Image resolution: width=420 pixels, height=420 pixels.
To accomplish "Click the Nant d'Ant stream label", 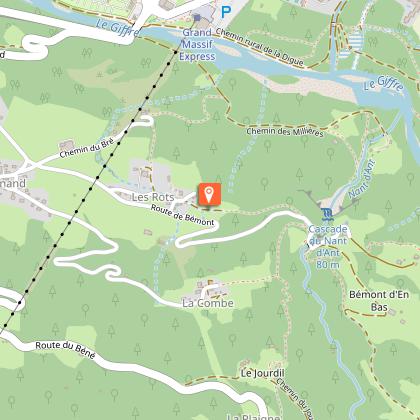I will point(362,180).
